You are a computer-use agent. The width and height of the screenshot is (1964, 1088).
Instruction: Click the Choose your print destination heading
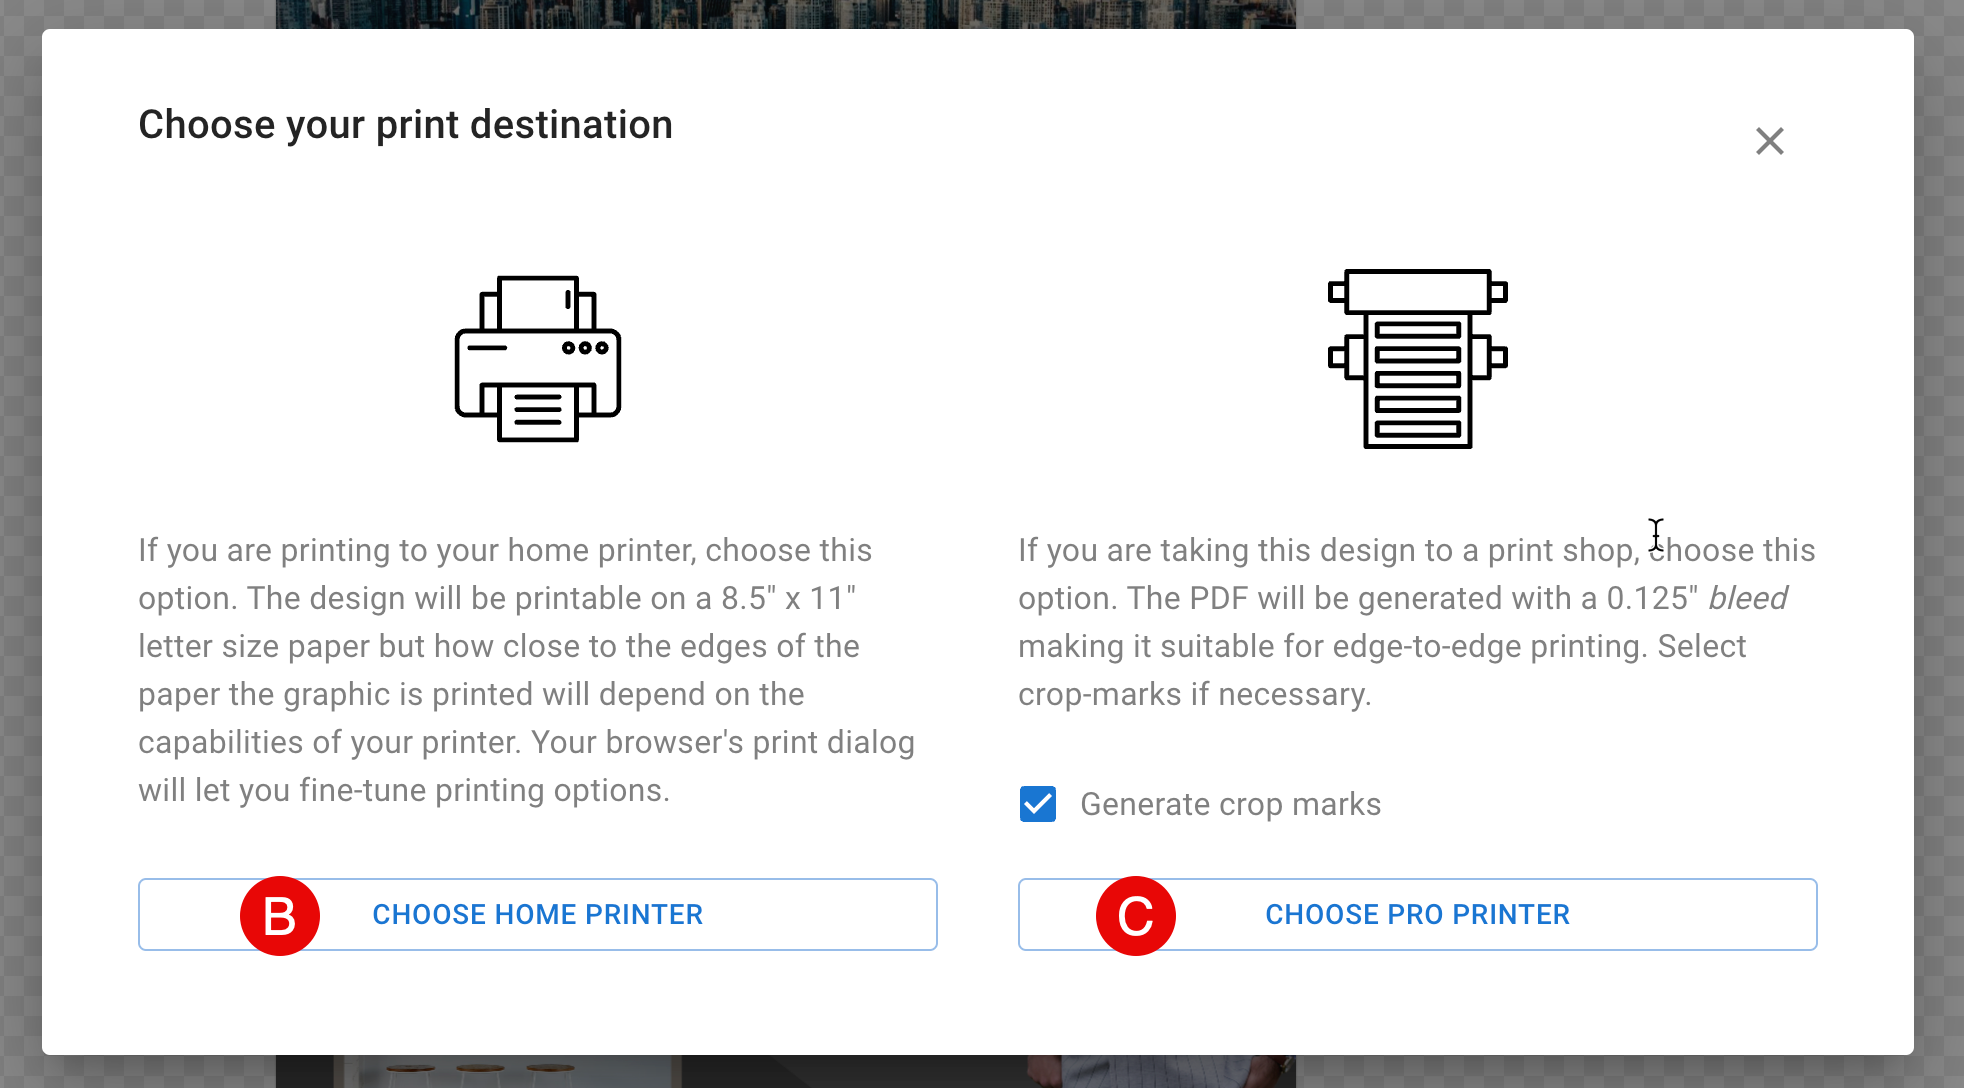[x=405, y=125]
